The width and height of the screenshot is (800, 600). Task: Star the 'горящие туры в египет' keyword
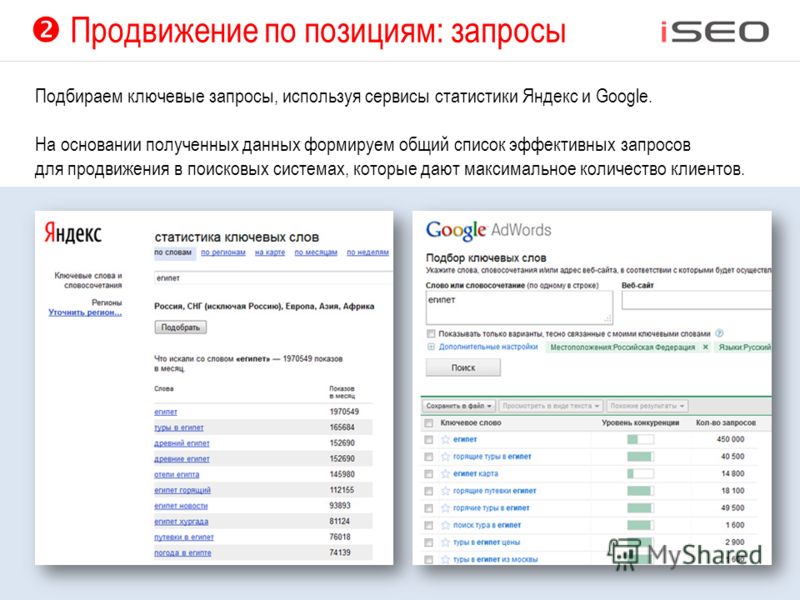(445, 457)
